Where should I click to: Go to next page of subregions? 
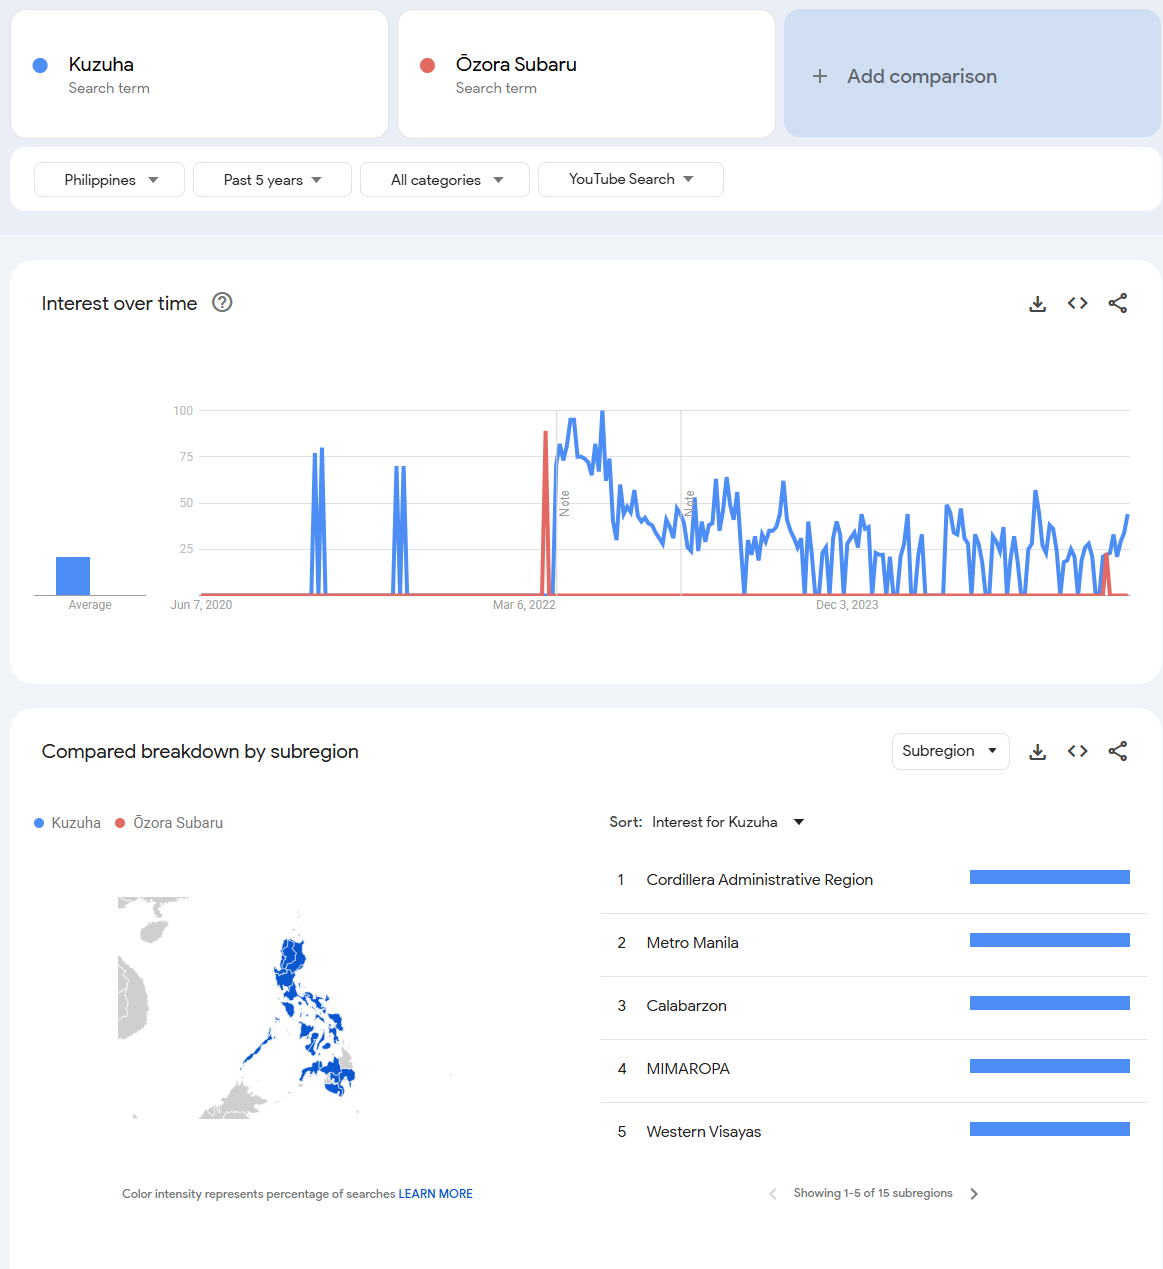(974, 1194)
